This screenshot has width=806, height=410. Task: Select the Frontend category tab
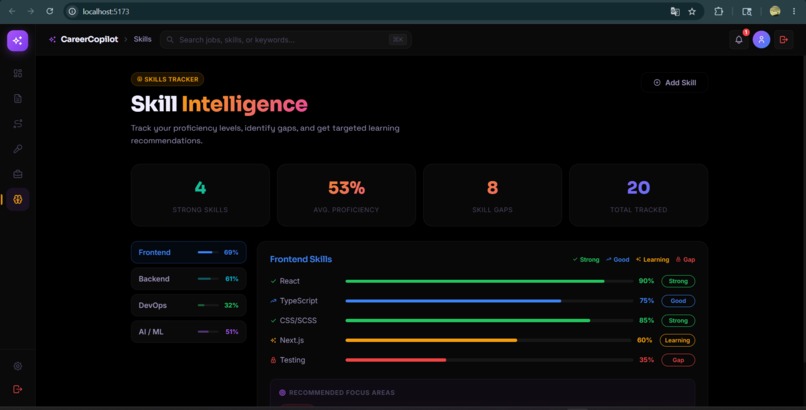click(x=189, y=252)
